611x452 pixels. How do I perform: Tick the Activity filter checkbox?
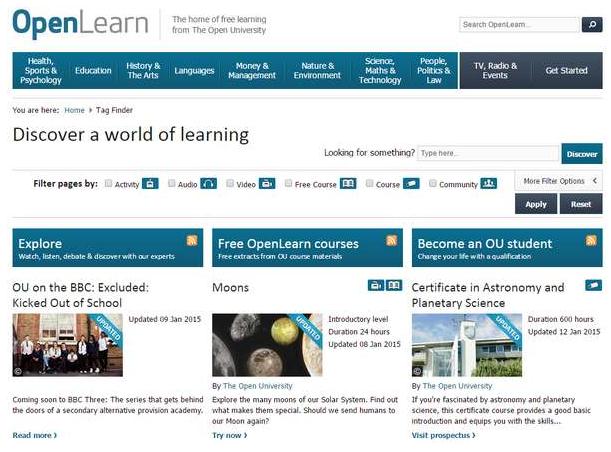coord(108,183)
